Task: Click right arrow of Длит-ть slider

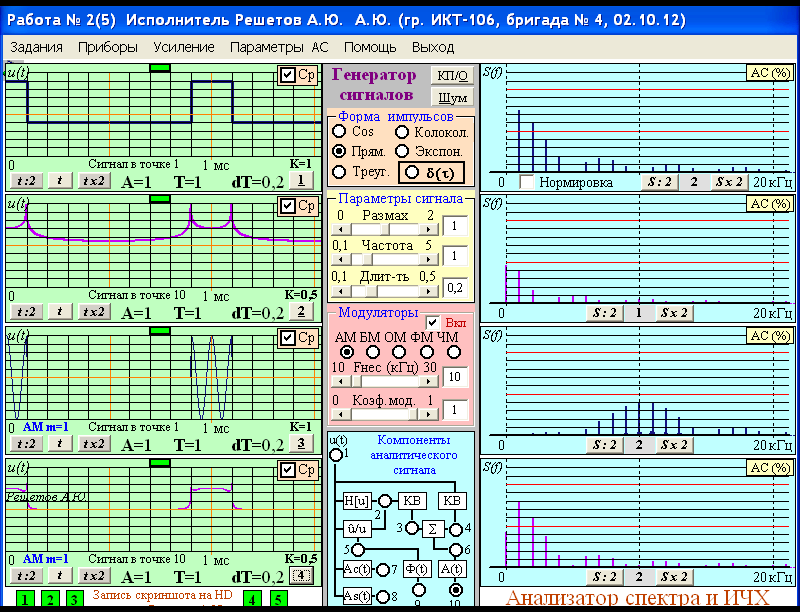Action: click(431, 291)
